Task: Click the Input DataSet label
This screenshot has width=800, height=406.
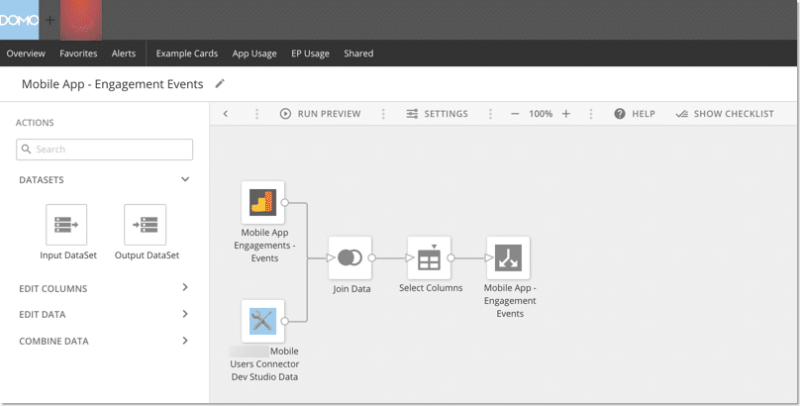Action: [x=68, y=255]
